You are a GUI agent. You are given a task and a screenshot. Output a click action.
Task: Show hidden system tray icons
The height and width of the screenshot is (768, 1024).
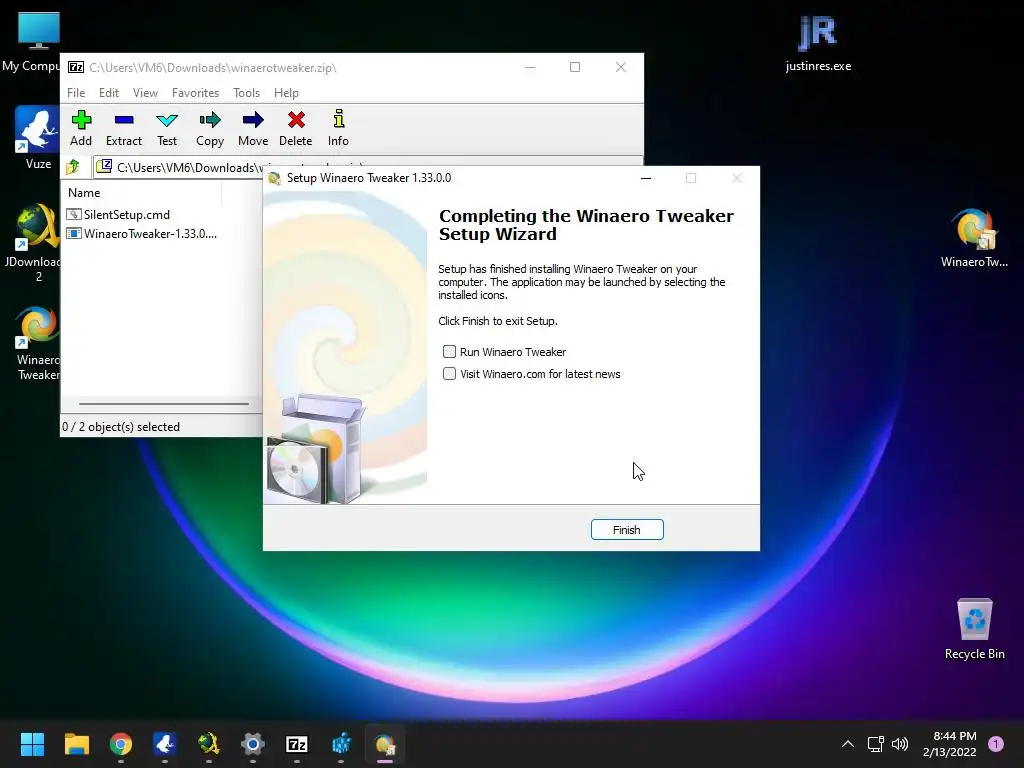point(848,744)
